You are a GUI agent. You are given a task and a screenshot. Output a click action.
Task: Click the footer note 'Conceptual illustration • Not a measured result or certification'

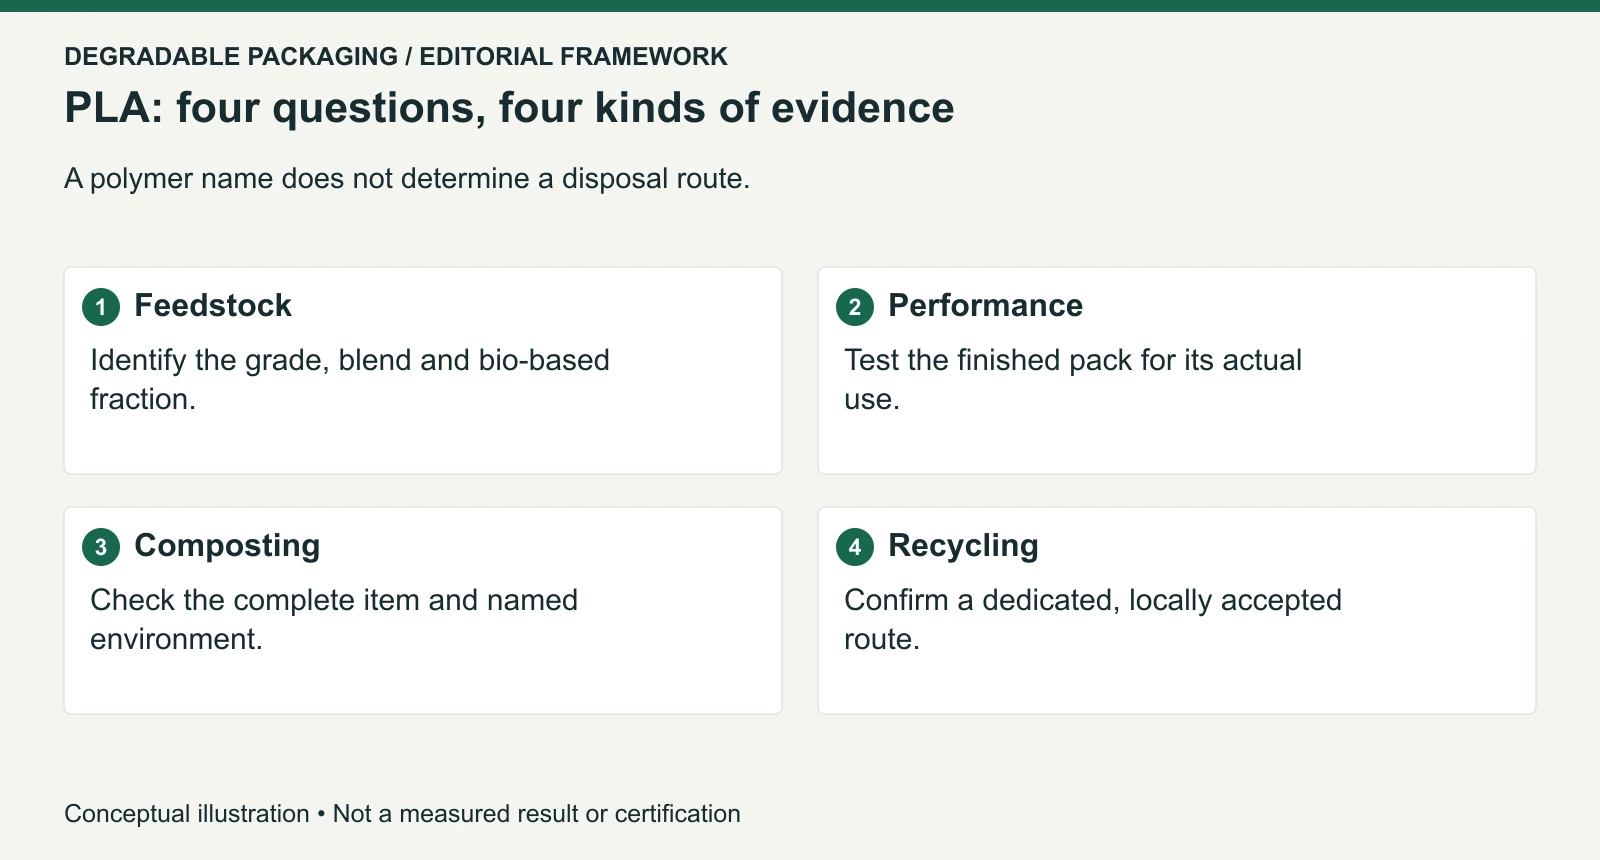coord(402,814)
